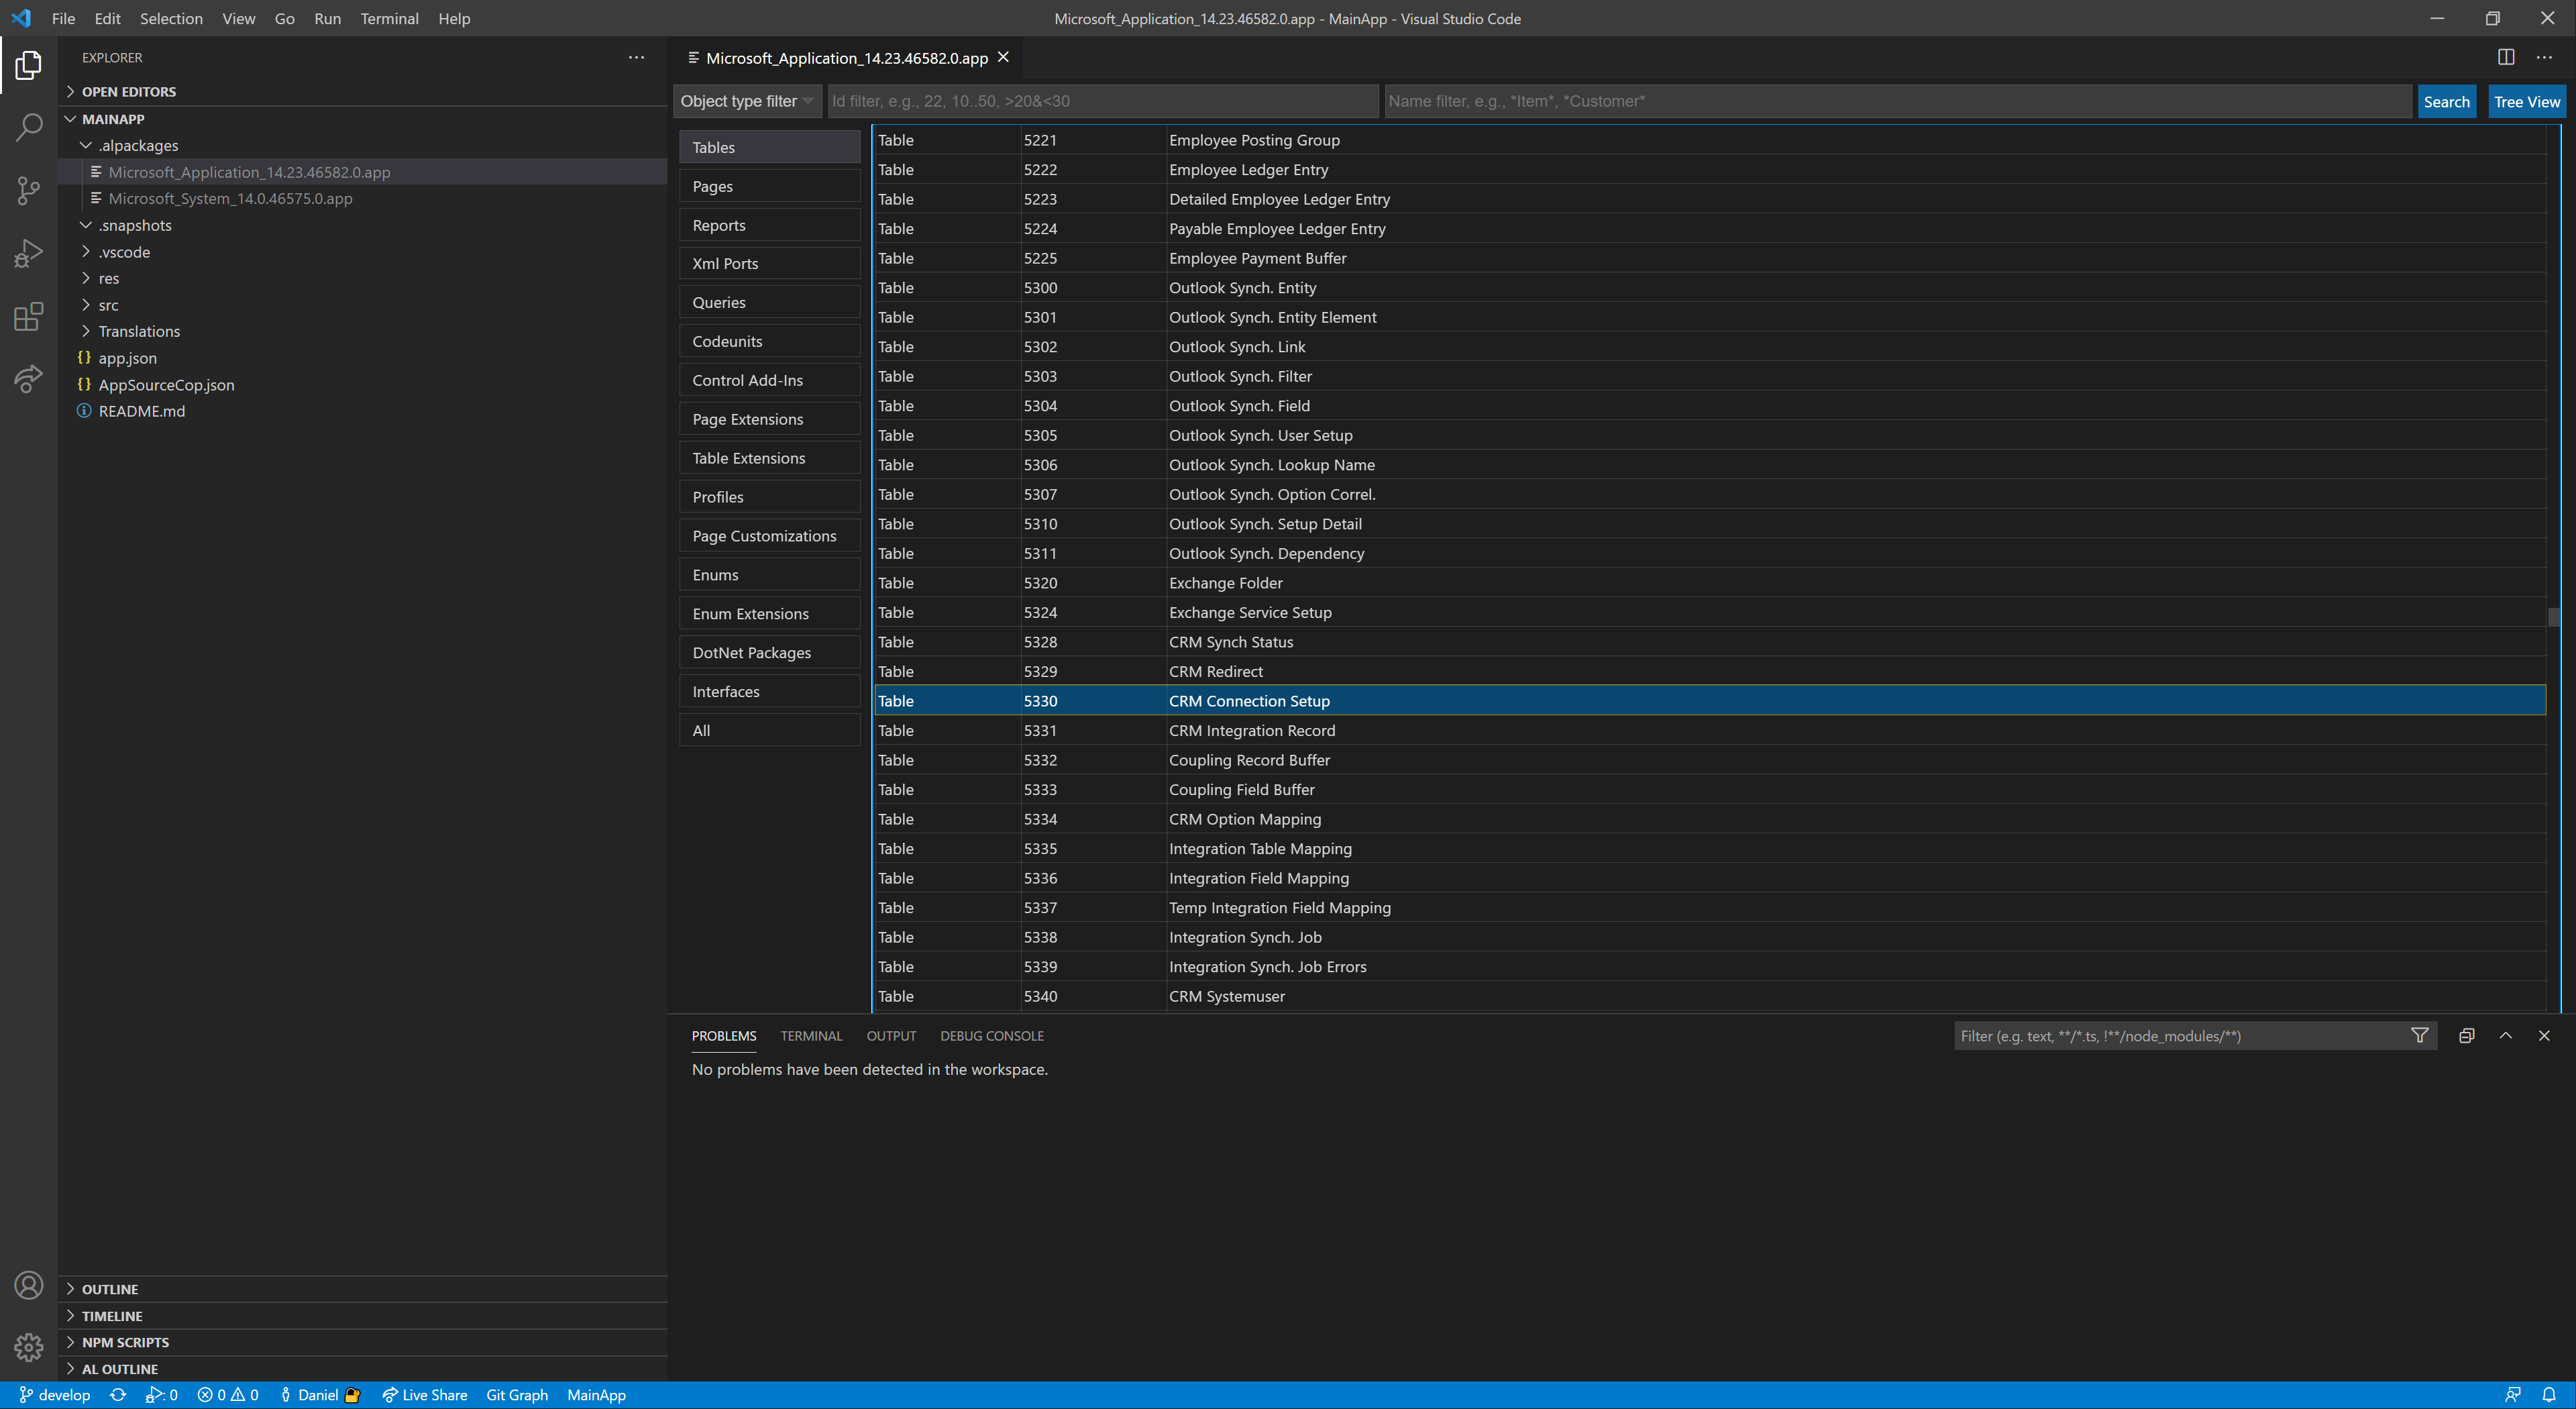
Task: Click the Search button
Action: (x=2446, y=101)
